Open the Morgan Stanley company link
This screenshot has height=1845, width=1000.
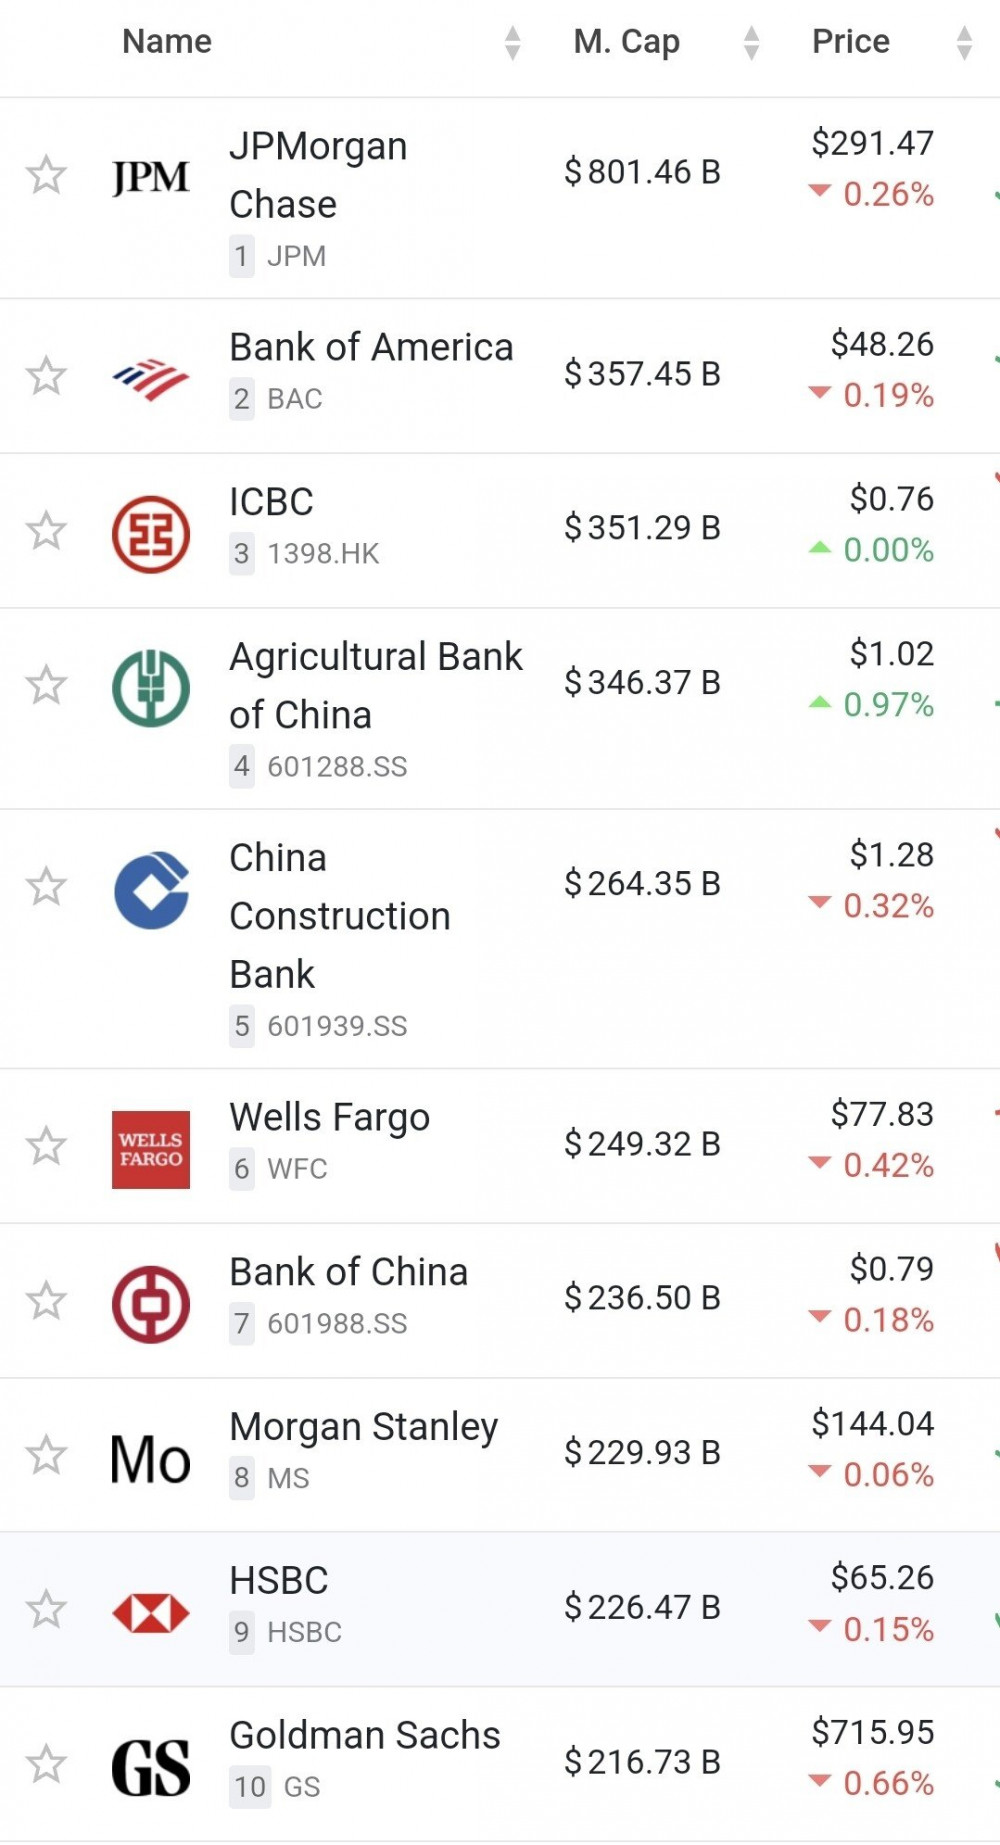[x=363, y=1427]
